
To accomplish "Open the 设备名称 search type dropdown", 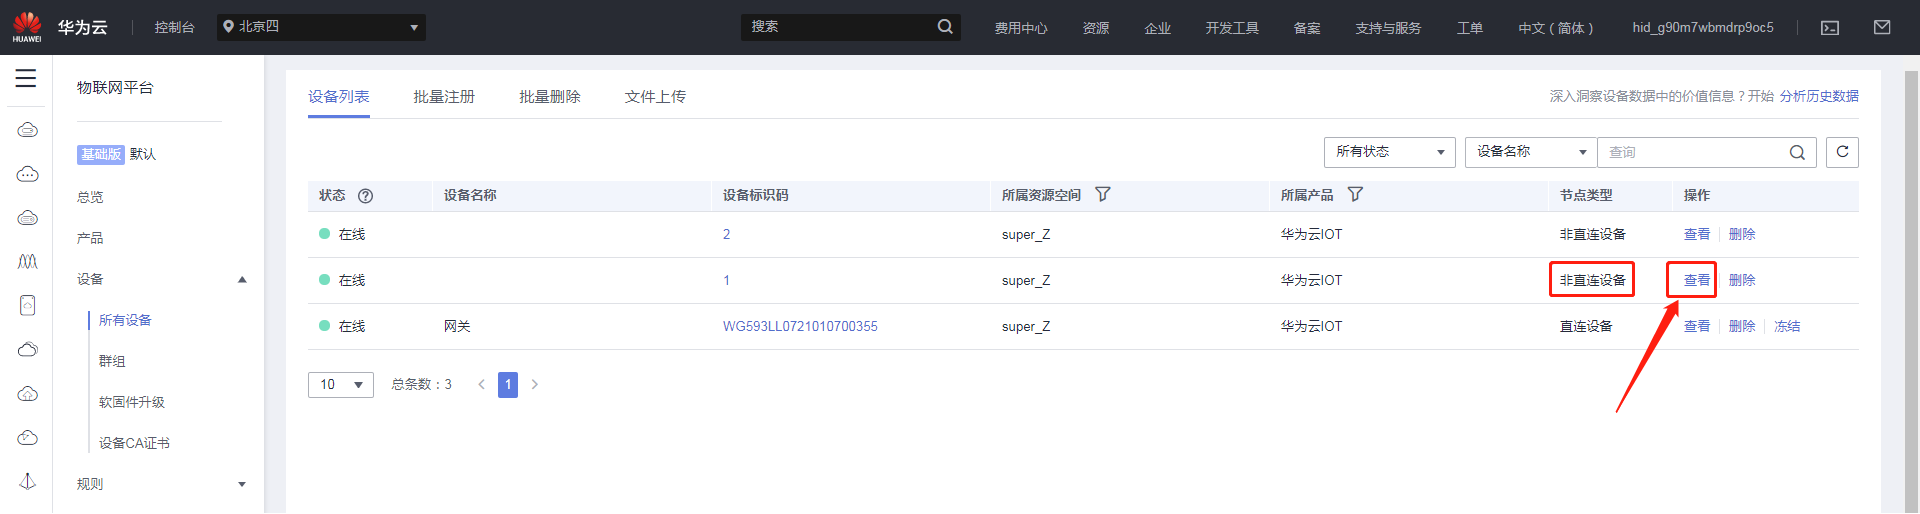I will coord(1530,152).
